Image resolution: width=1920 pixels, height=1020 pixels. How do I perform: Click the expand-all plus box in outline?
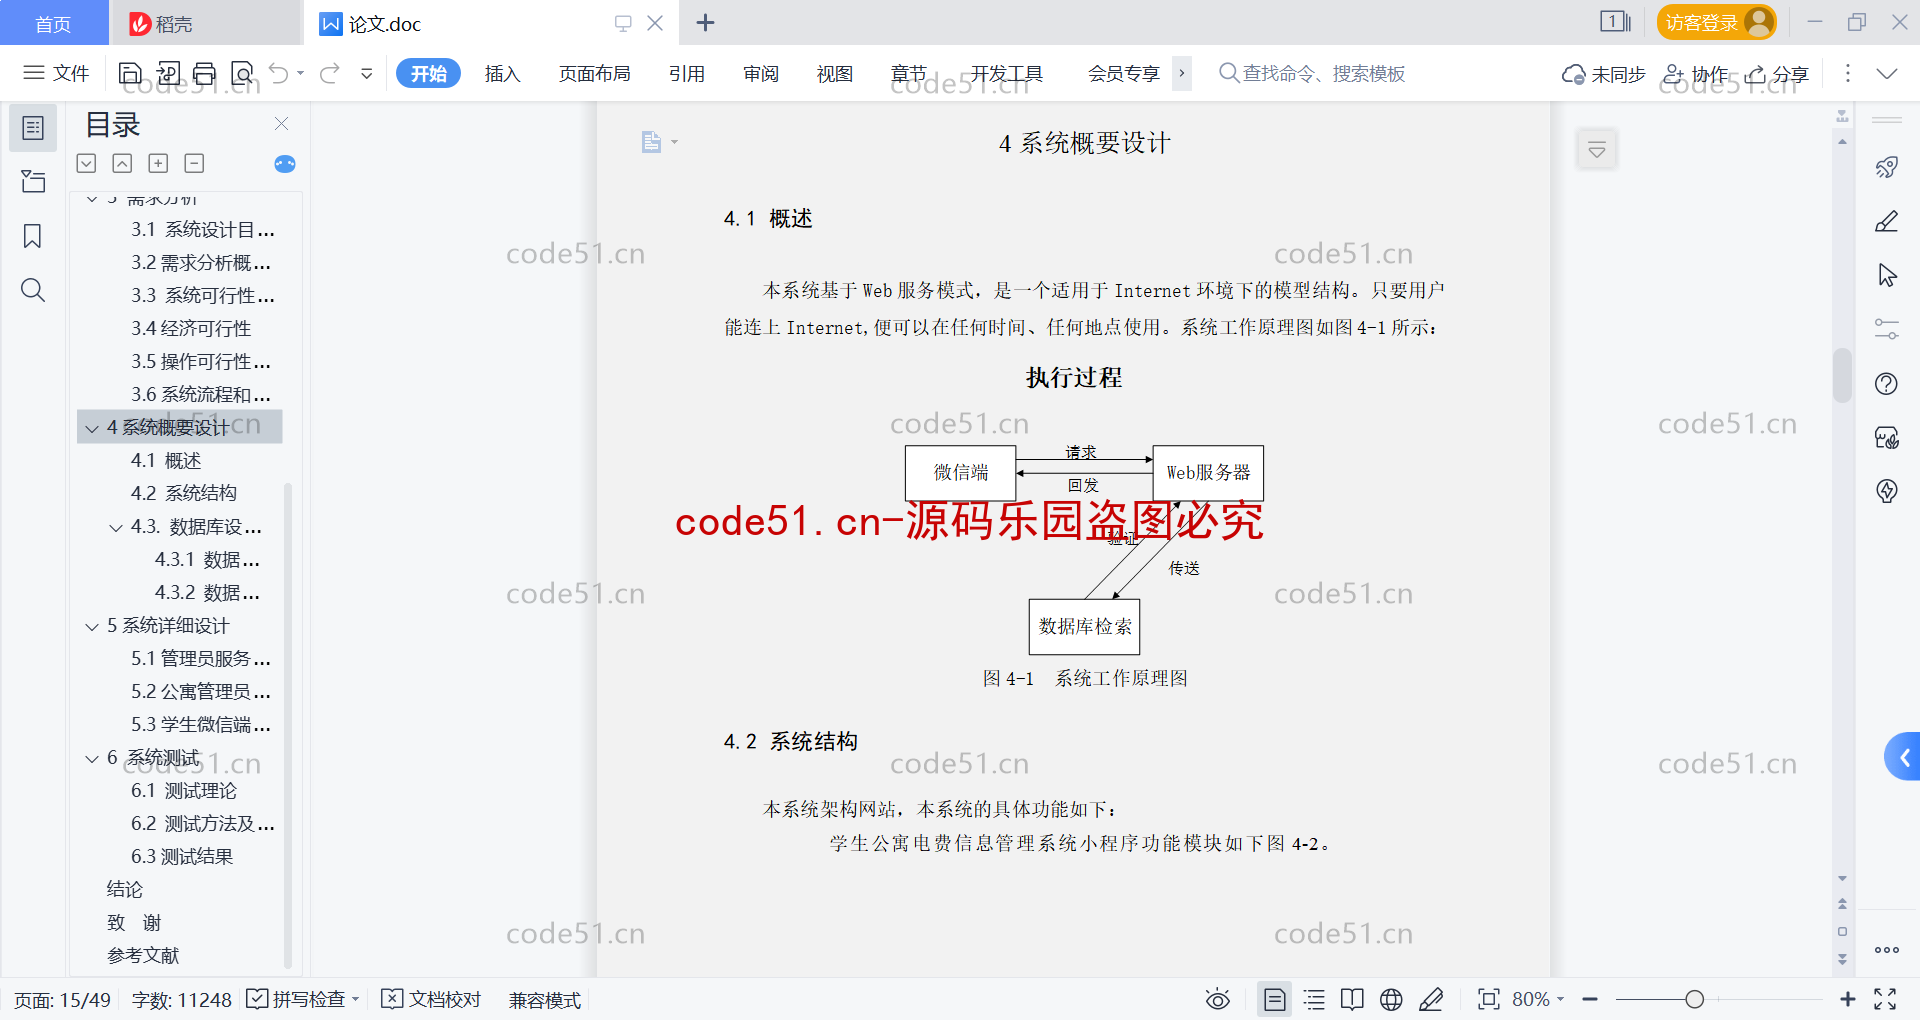pyautogui.click(x=158, y=163)
